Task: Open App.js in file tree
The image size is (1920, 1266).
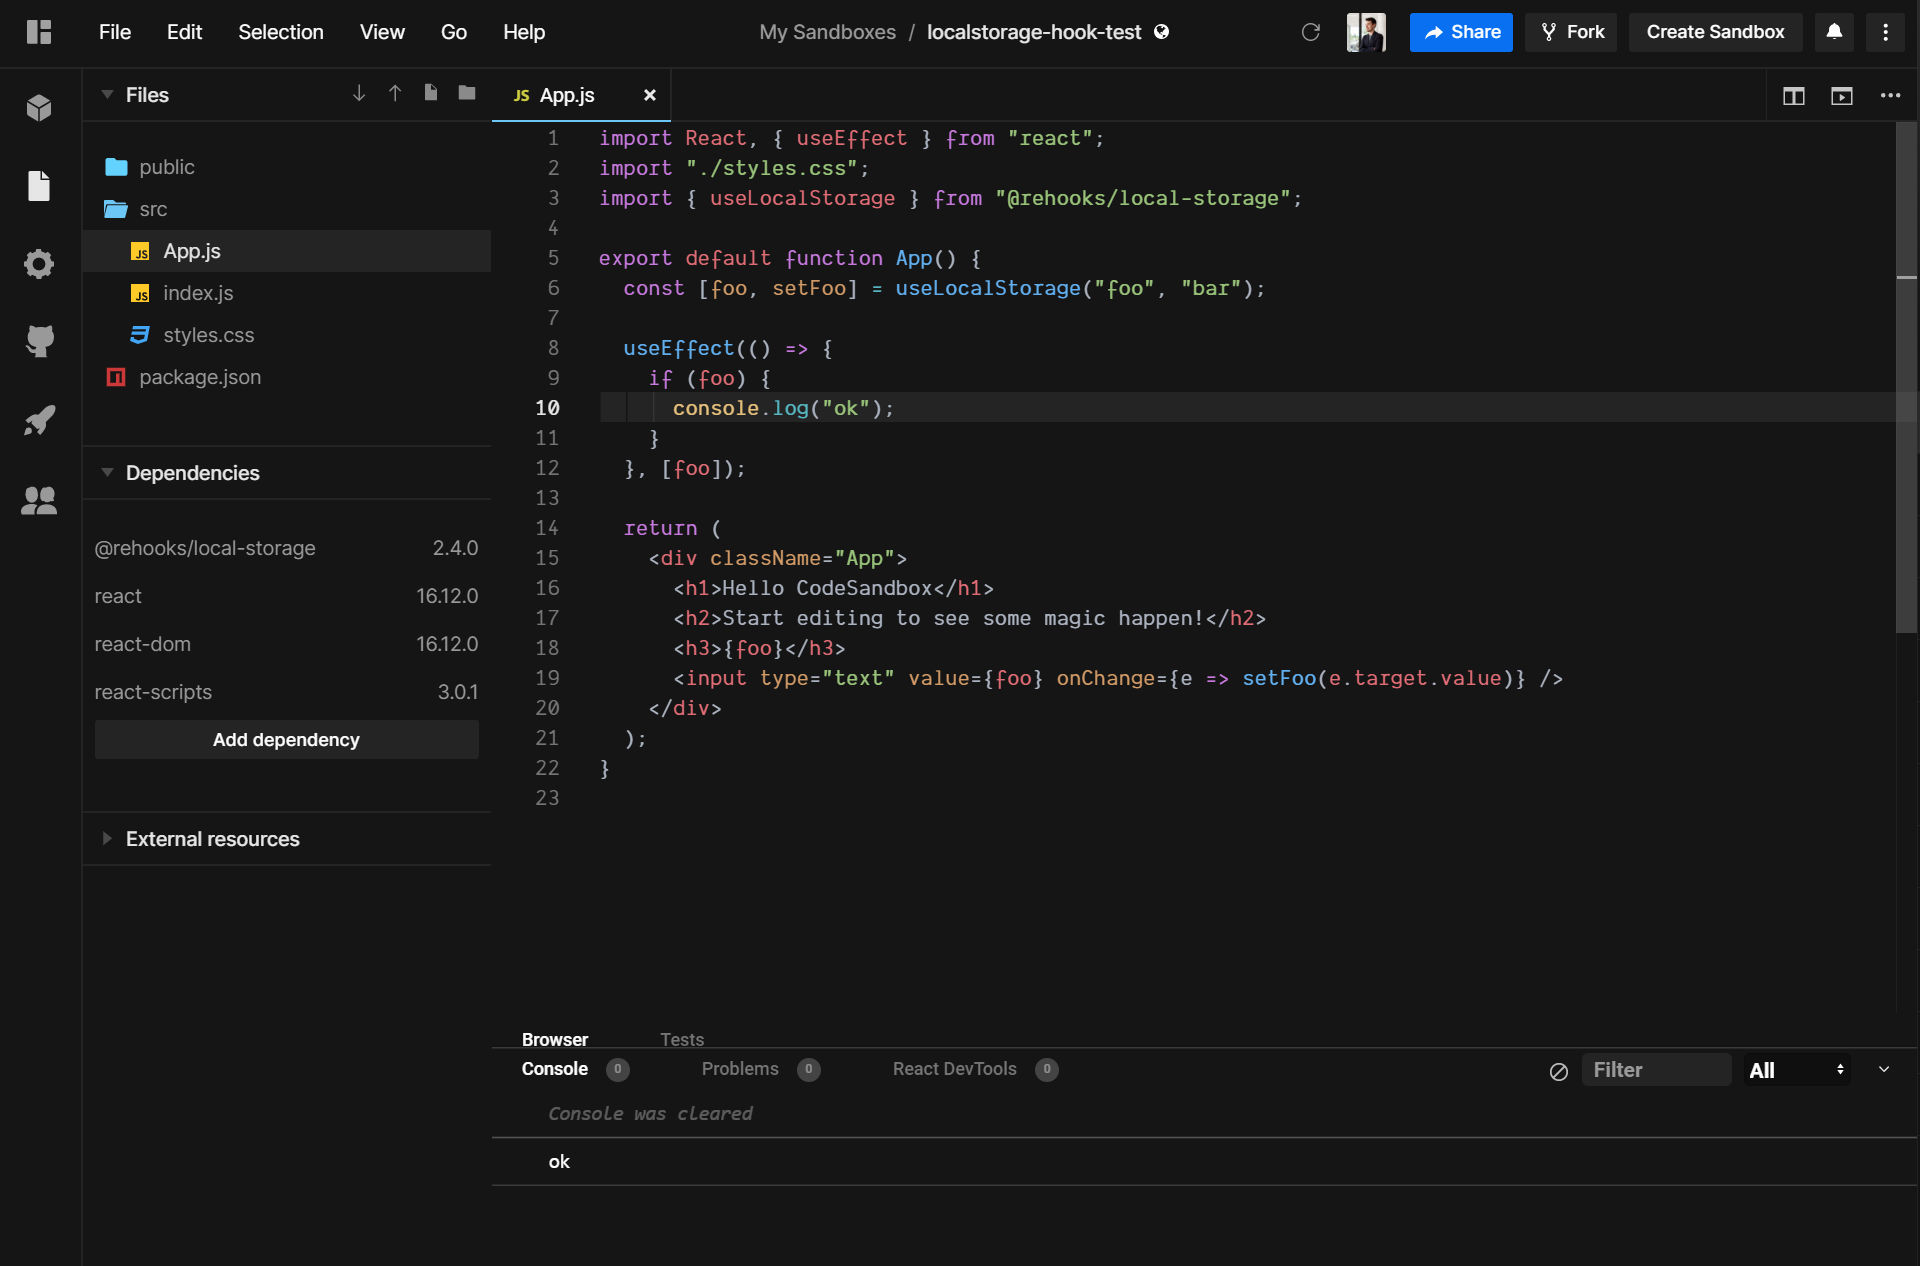Action: 287,251
